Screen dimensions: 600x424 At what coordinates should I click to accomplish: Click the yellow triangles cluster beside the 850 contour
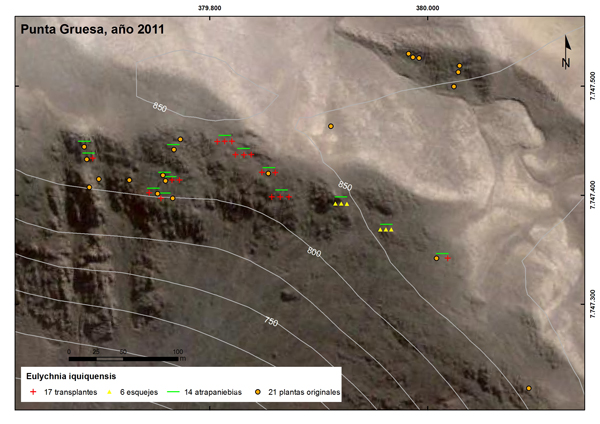click(x=341, y=203)
